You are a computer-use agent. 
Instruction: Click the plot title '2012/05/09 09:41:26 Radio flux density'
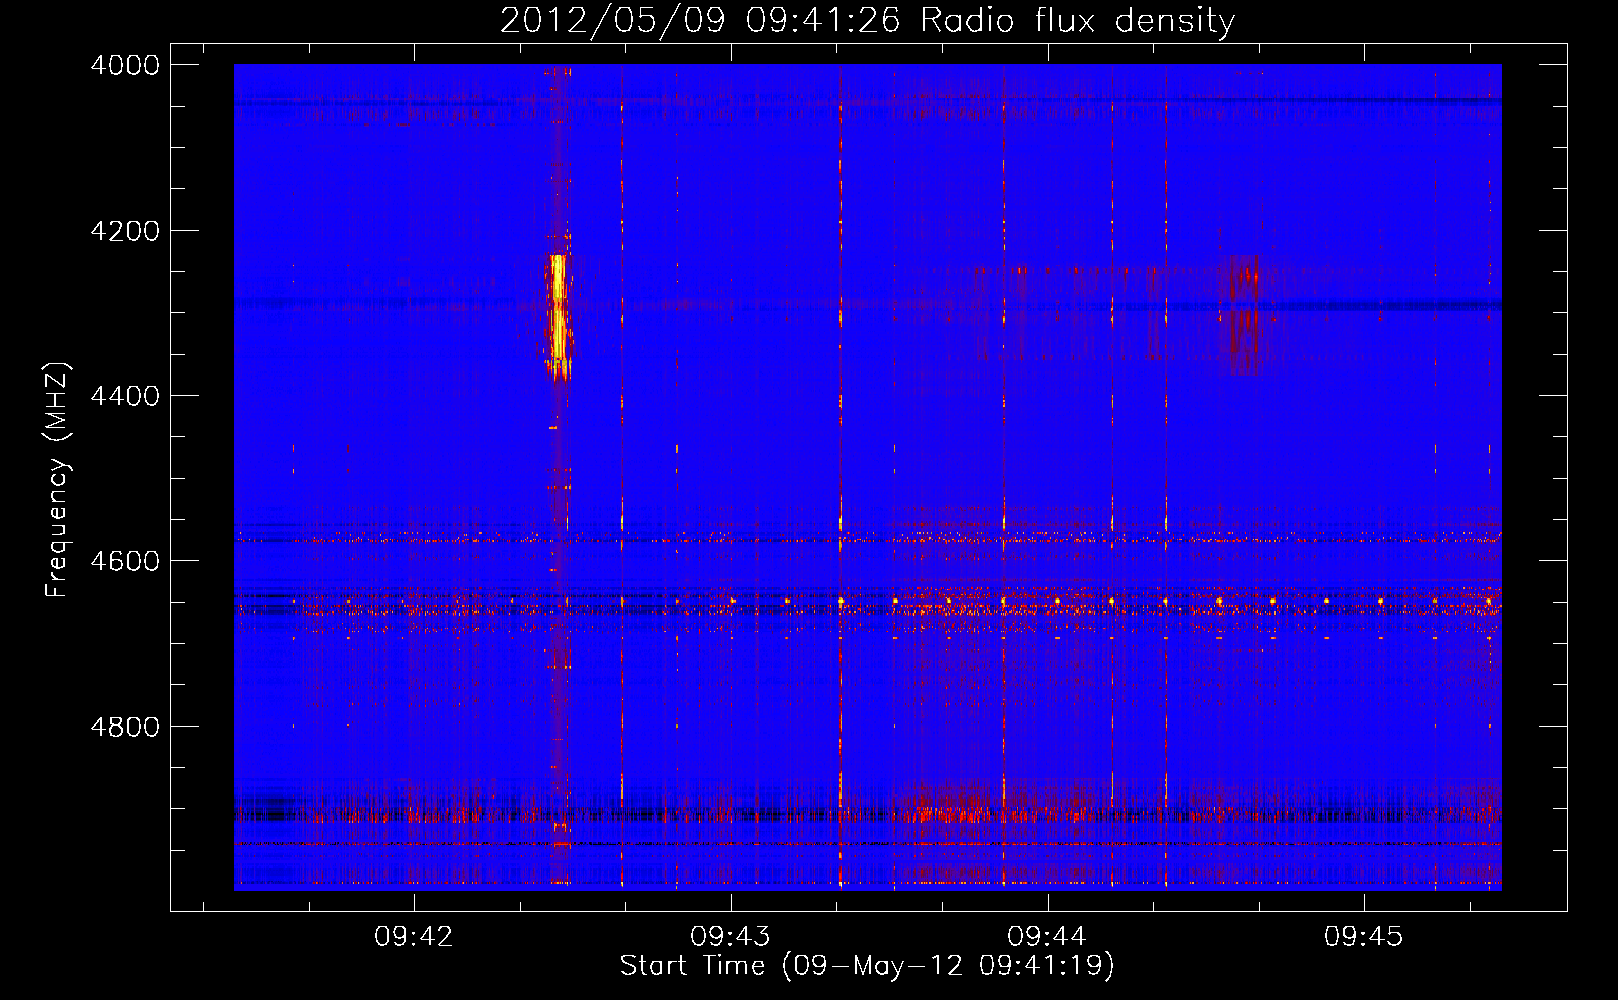867,20
